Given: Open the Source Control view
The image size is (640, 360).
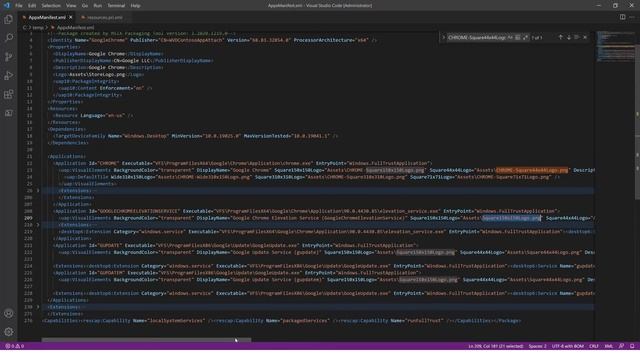Looking at the screenshot, I should tap(9, 57).
